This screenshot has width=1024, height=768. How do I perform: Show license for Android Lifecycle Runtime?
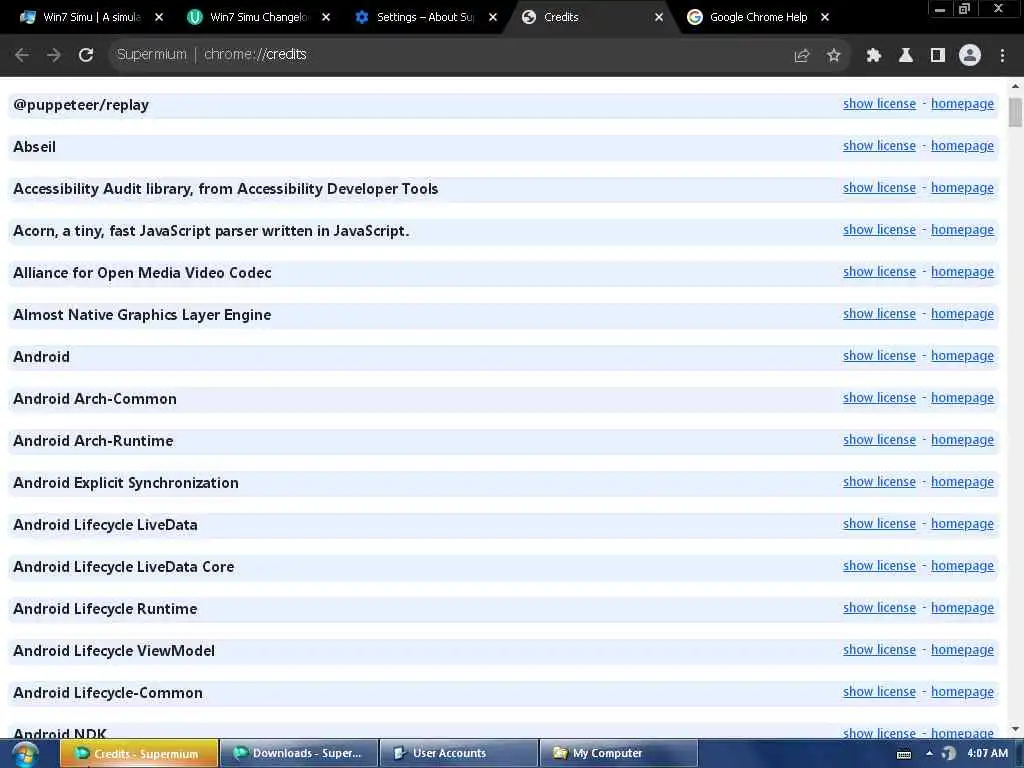[x=879, y=608]
